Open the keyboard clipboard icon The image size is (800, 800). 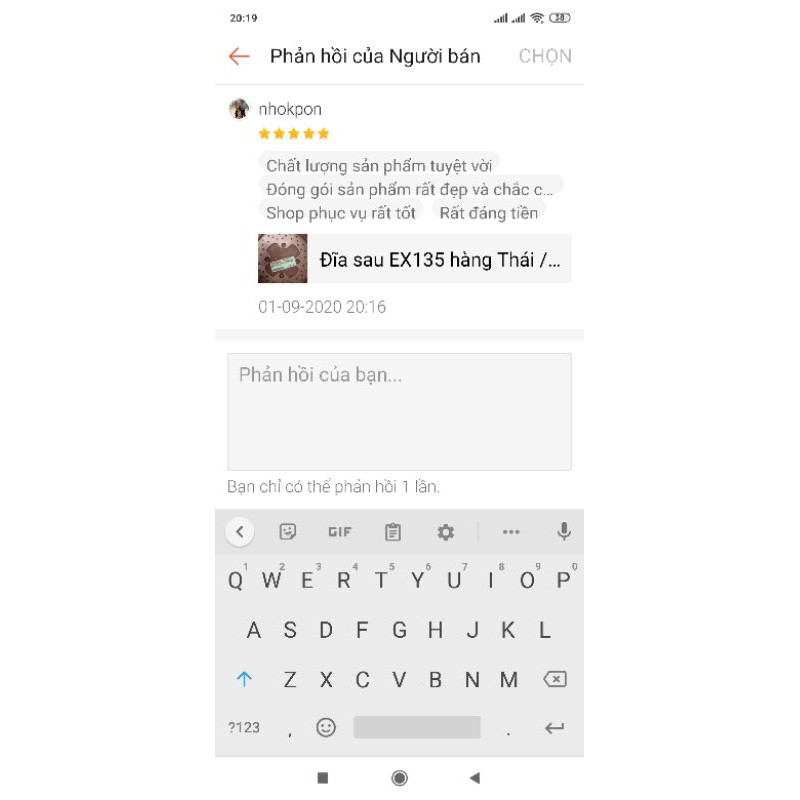tap(392, 532)
